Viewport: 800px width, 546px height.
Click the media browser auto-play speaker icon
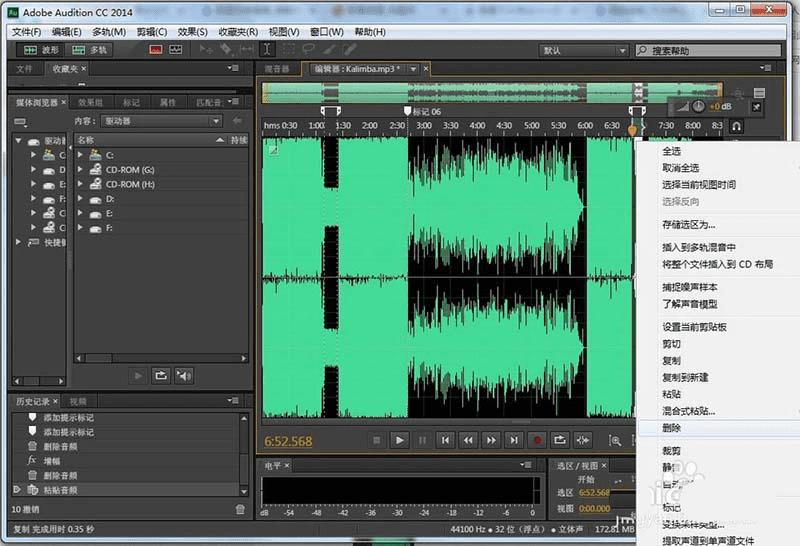184,375
